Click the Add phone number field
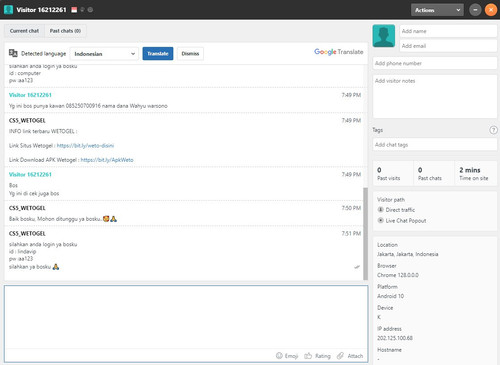Image resolution: width=500 pixels, height=365 pixels. click(x=435, y=63)
